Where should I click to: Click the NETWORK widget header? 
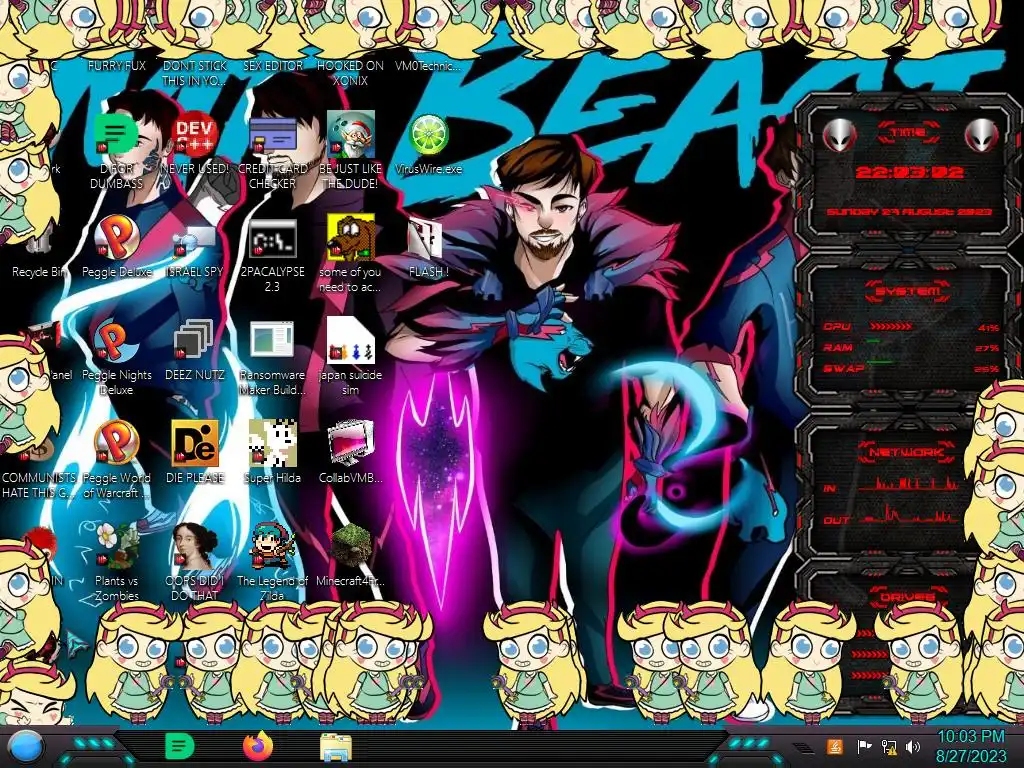[906, 452]
